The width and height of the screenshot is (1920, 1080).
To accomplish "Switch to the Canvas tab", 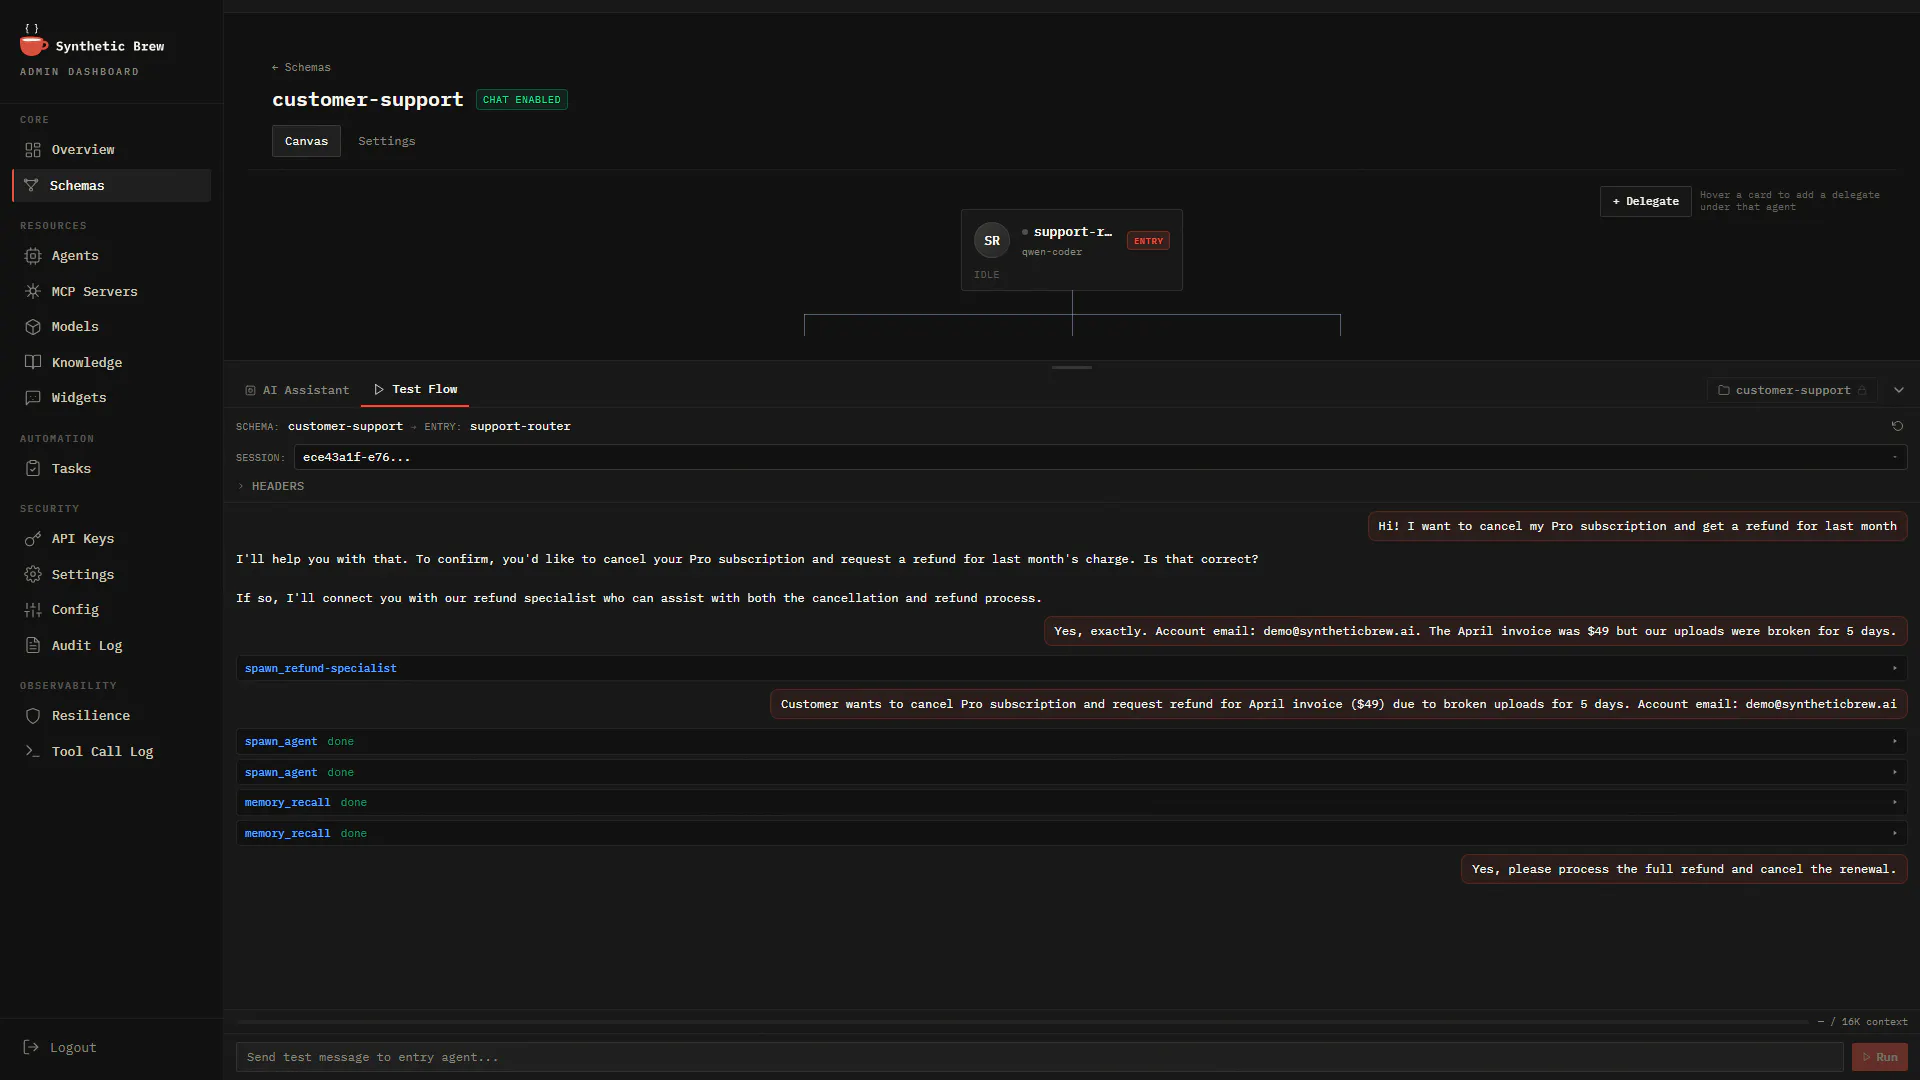I will point(306,141).
